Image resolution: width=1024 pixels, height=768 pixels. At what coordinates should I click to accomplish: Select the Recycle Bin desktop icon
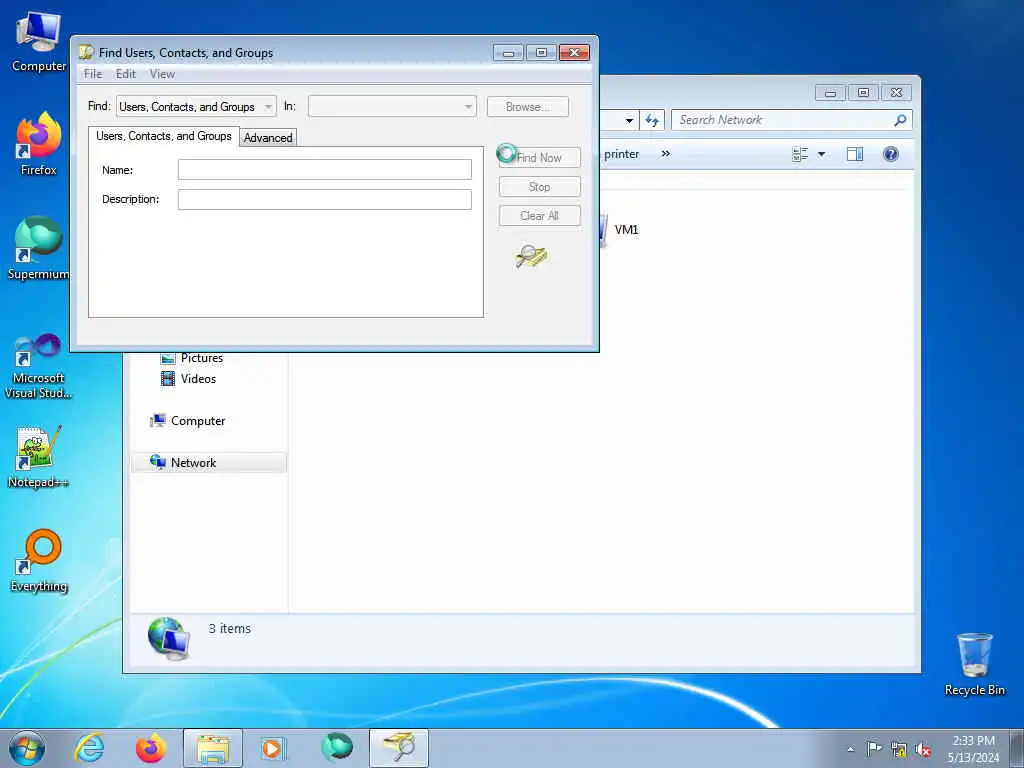(x=974, y=664)
